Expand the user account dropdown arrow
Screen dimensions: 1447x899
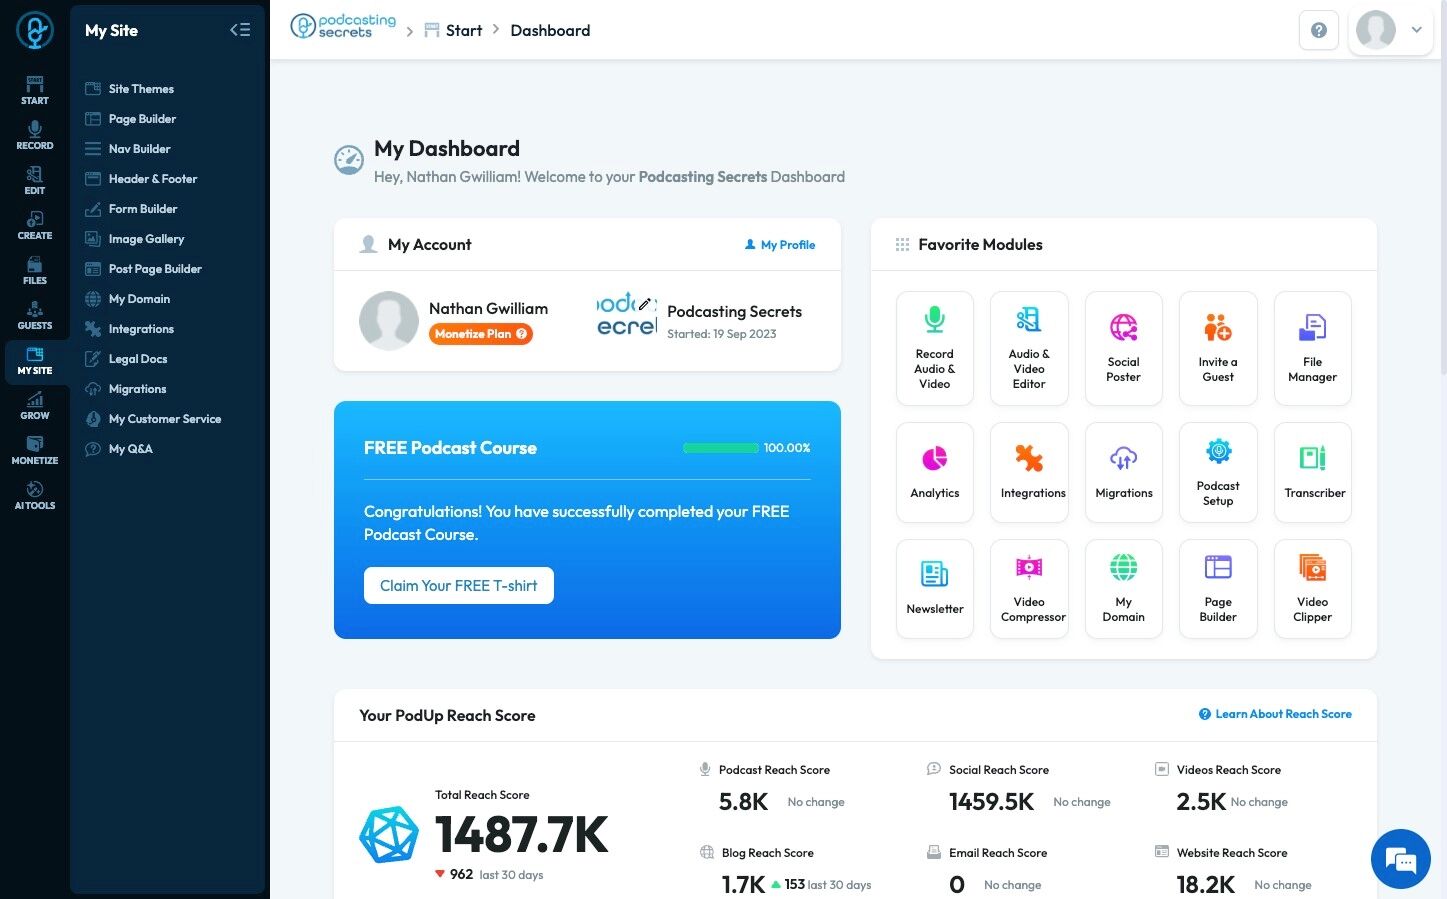1416,30
